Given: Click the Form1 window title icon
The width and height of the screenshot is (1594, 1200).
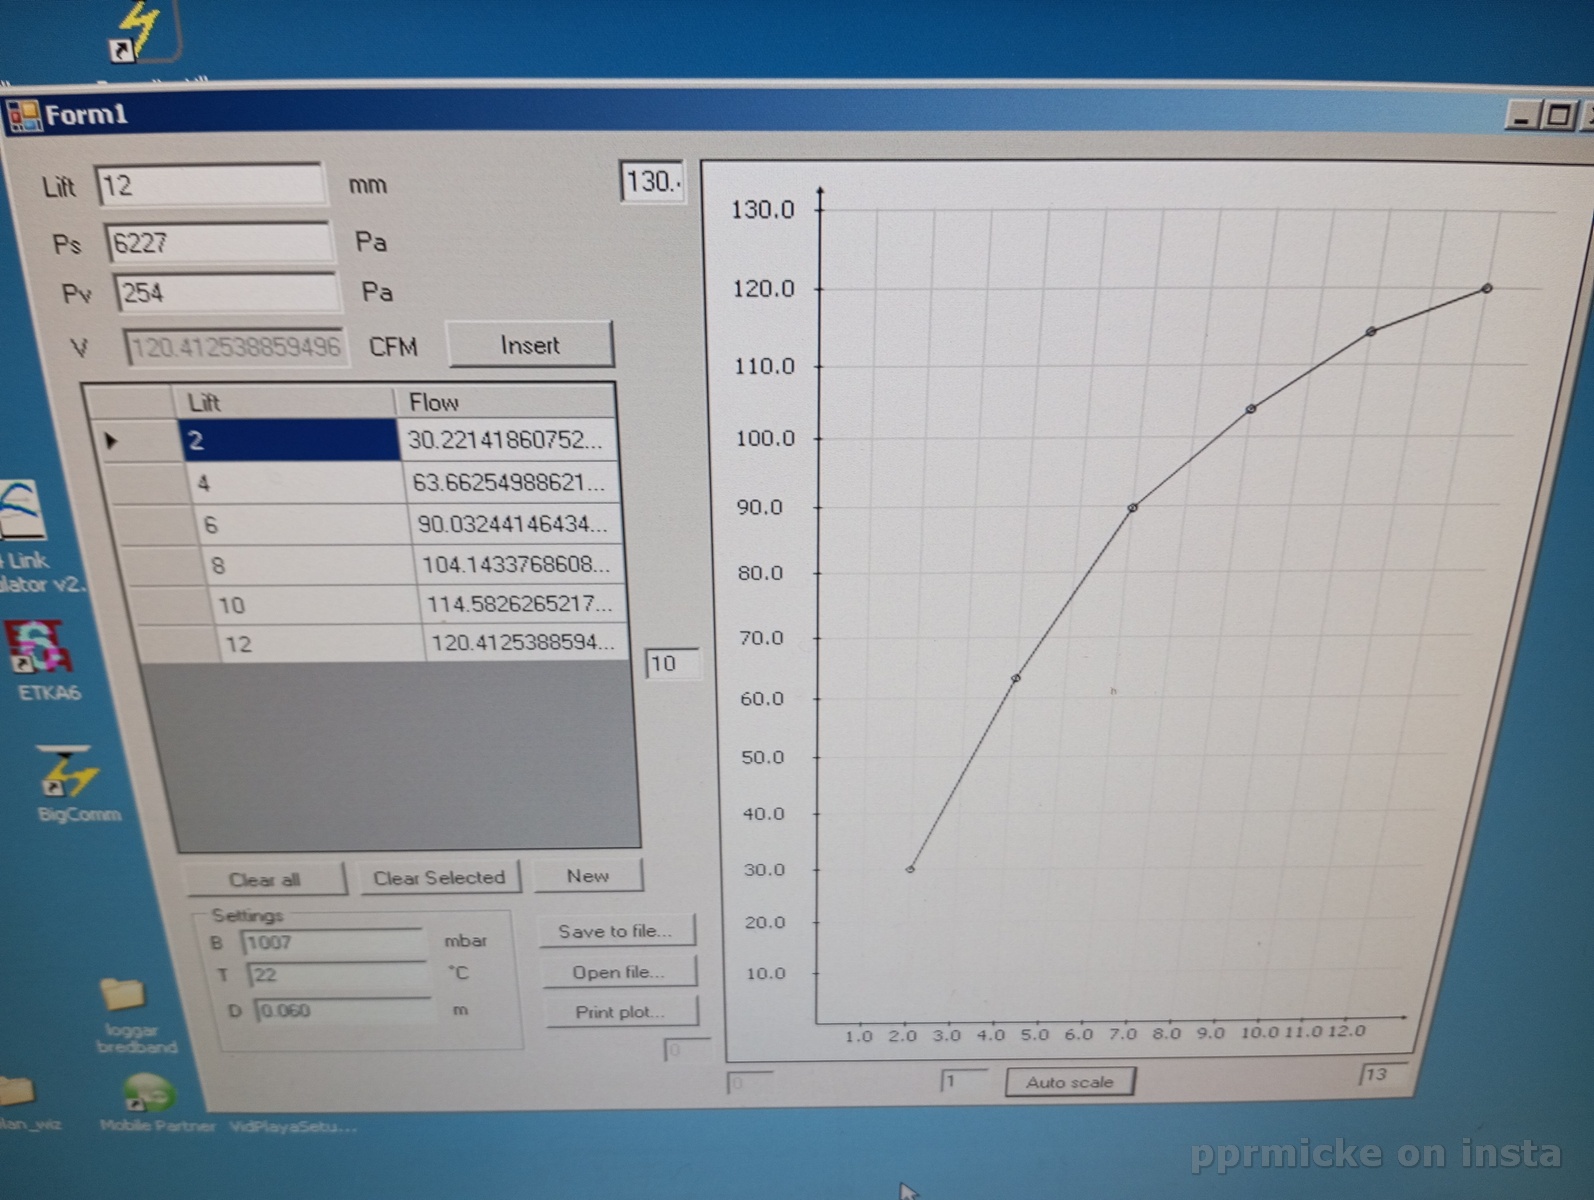Looking at the screenshot, I should click(x=23, y=116).
